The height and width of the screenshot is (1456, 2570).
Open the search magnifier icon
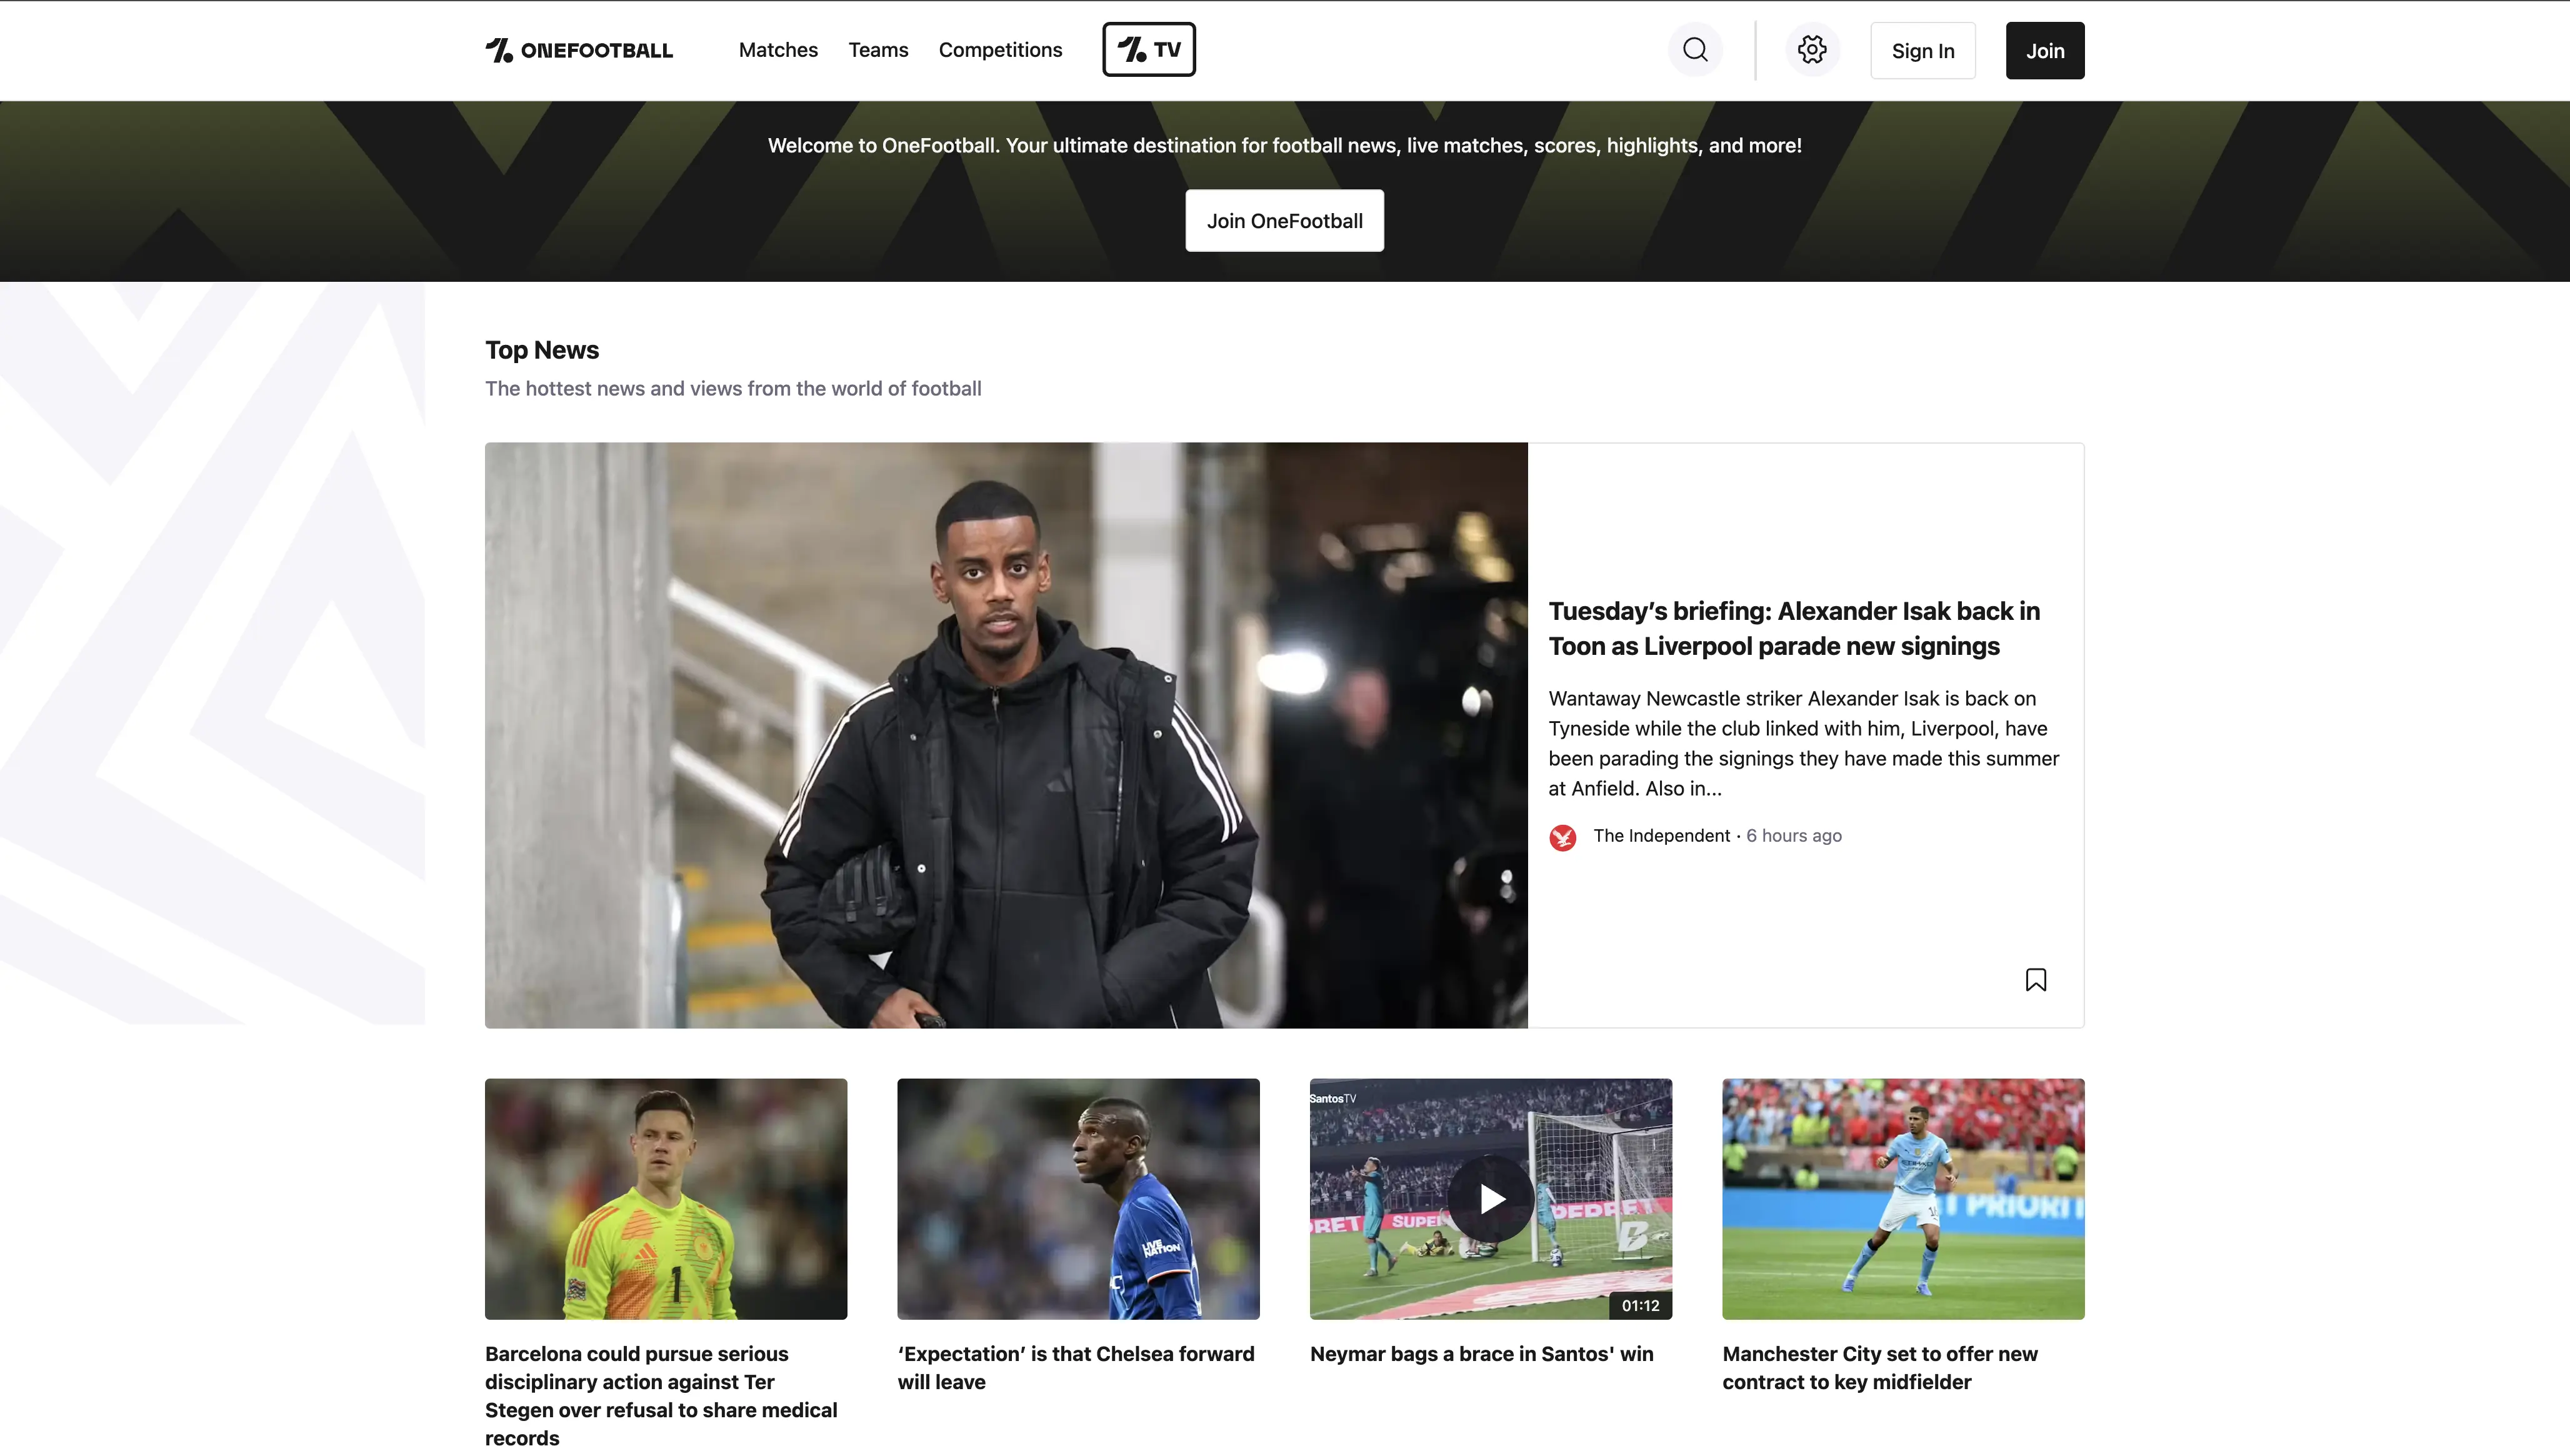tap(1695, 50)
